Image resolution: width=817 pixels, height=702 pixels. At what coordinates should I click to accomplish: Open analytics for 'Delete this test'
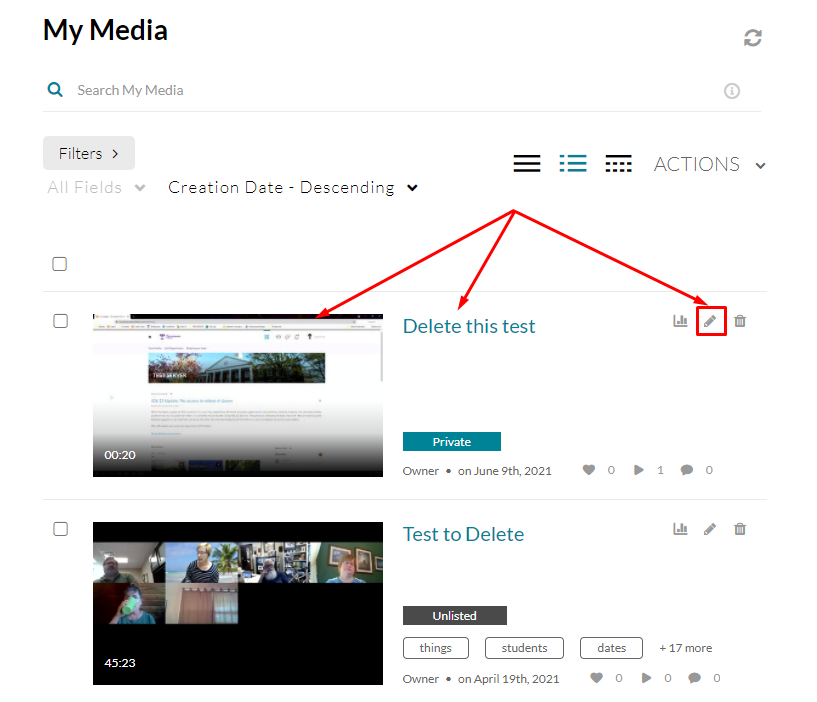[x=680, y=321]
